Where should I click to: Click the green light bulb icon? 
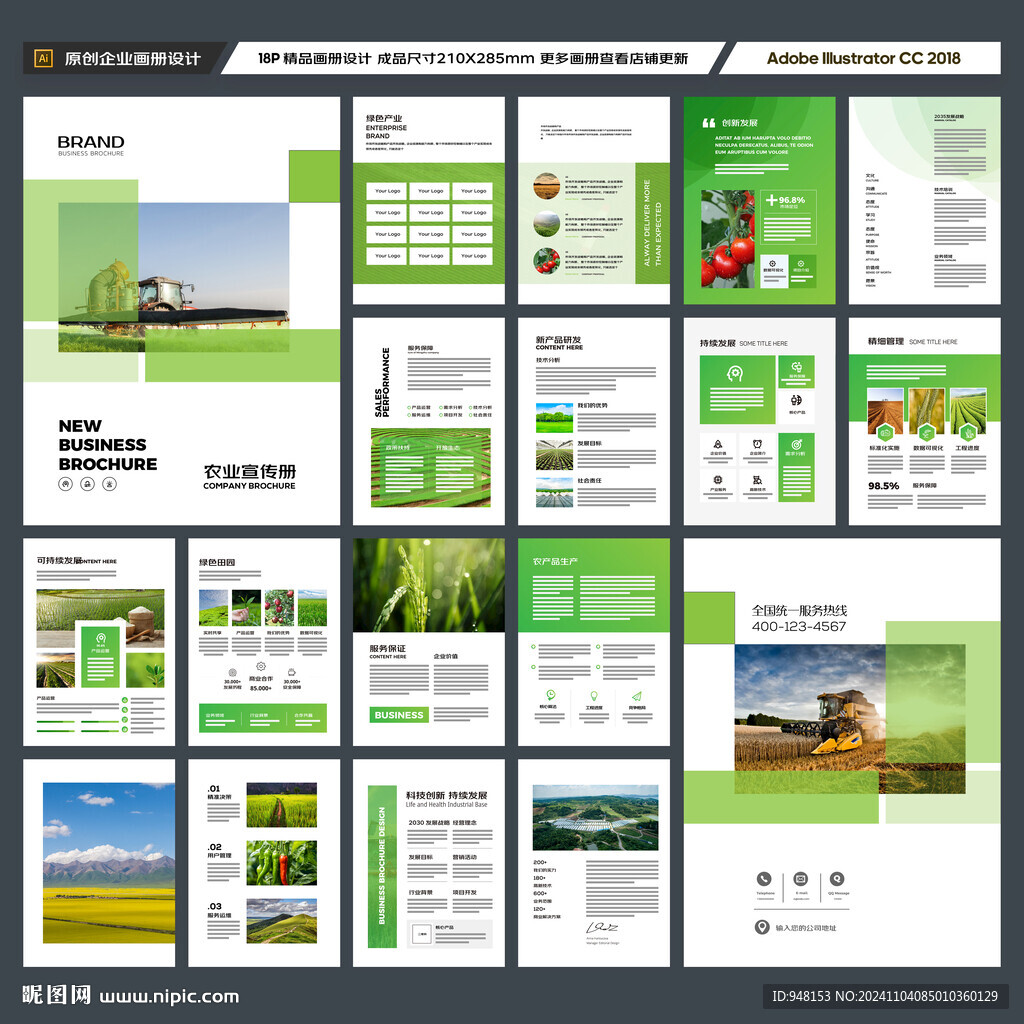pos(594,696)
